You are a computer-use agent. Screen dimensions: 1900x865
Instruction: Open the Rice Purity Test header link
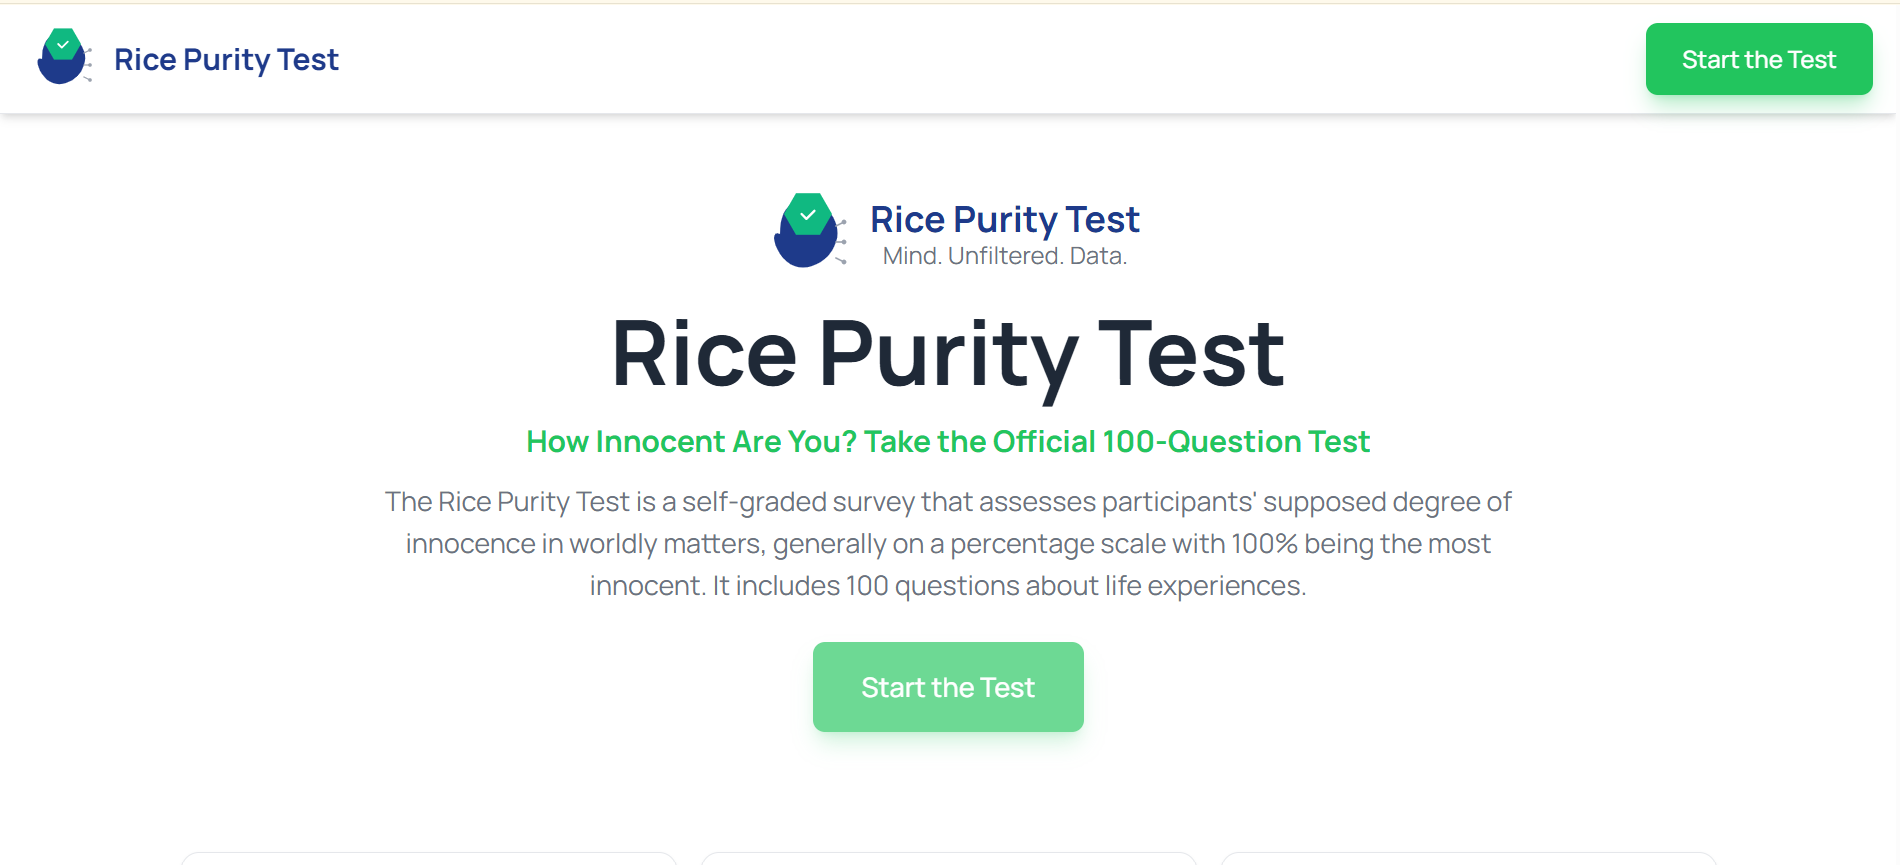(x=227, y=59)
